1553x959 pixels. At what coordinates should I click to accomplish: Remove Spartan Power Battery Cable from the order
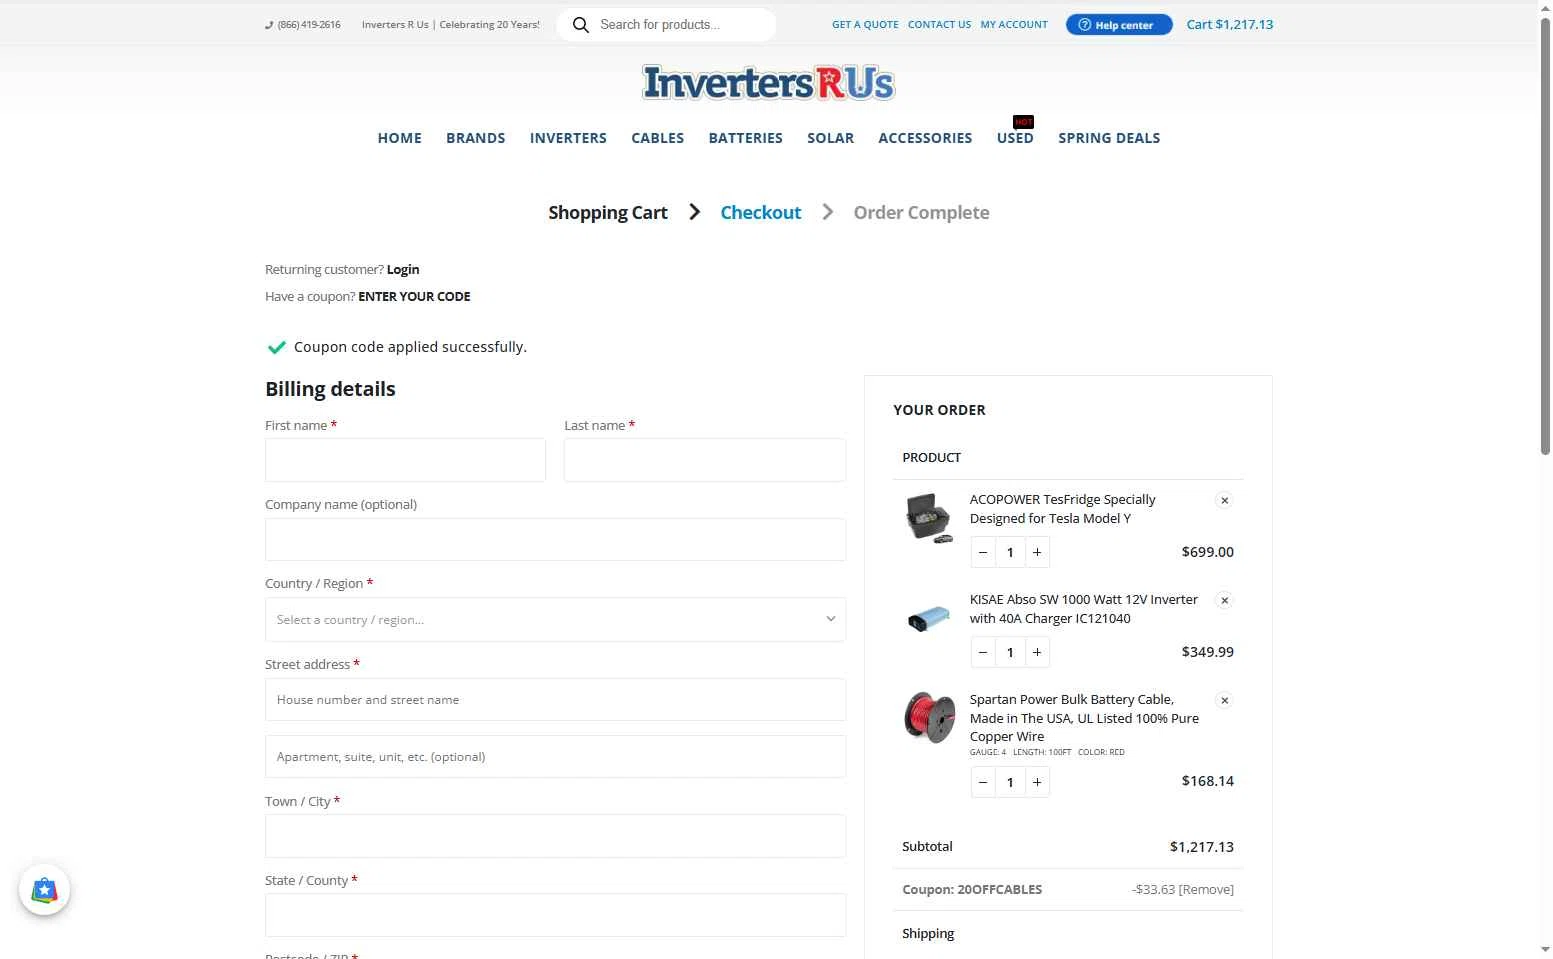coord(1224,700)
